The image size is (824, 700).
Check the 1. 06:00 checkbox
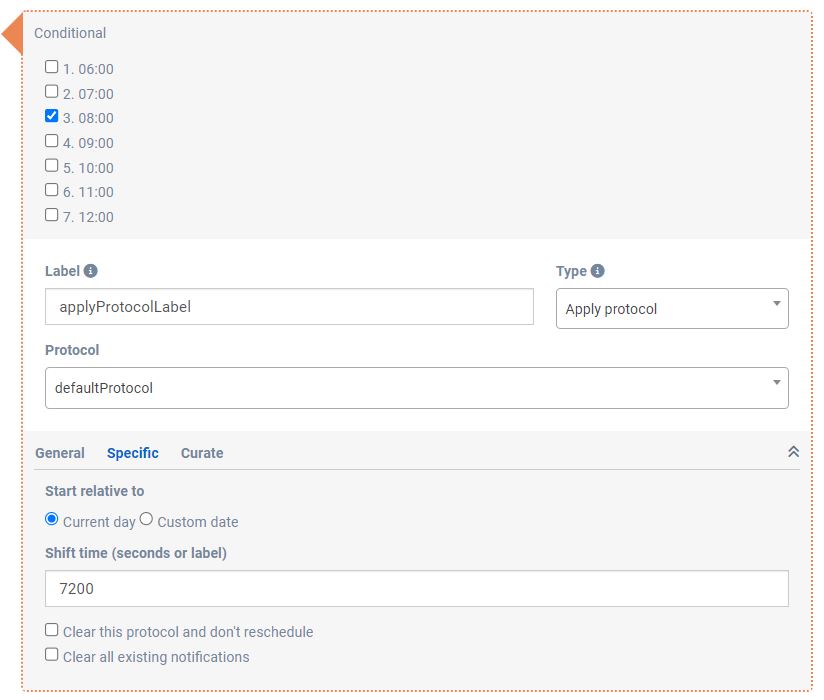pos(52,67)
